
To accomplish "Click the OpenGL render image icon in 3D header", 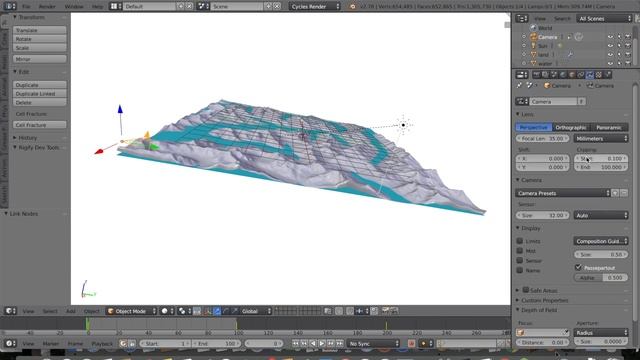I will coord(385,311).
